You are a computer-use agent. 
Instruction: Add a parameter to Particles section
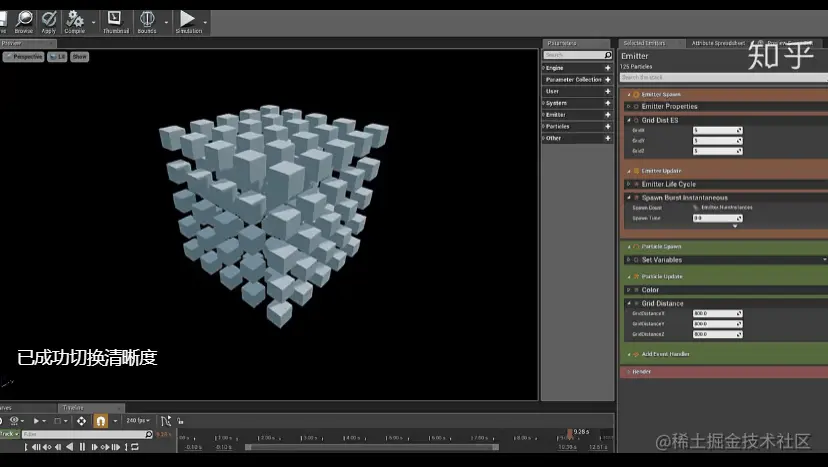pyautogui.click(x=608, y=127)
